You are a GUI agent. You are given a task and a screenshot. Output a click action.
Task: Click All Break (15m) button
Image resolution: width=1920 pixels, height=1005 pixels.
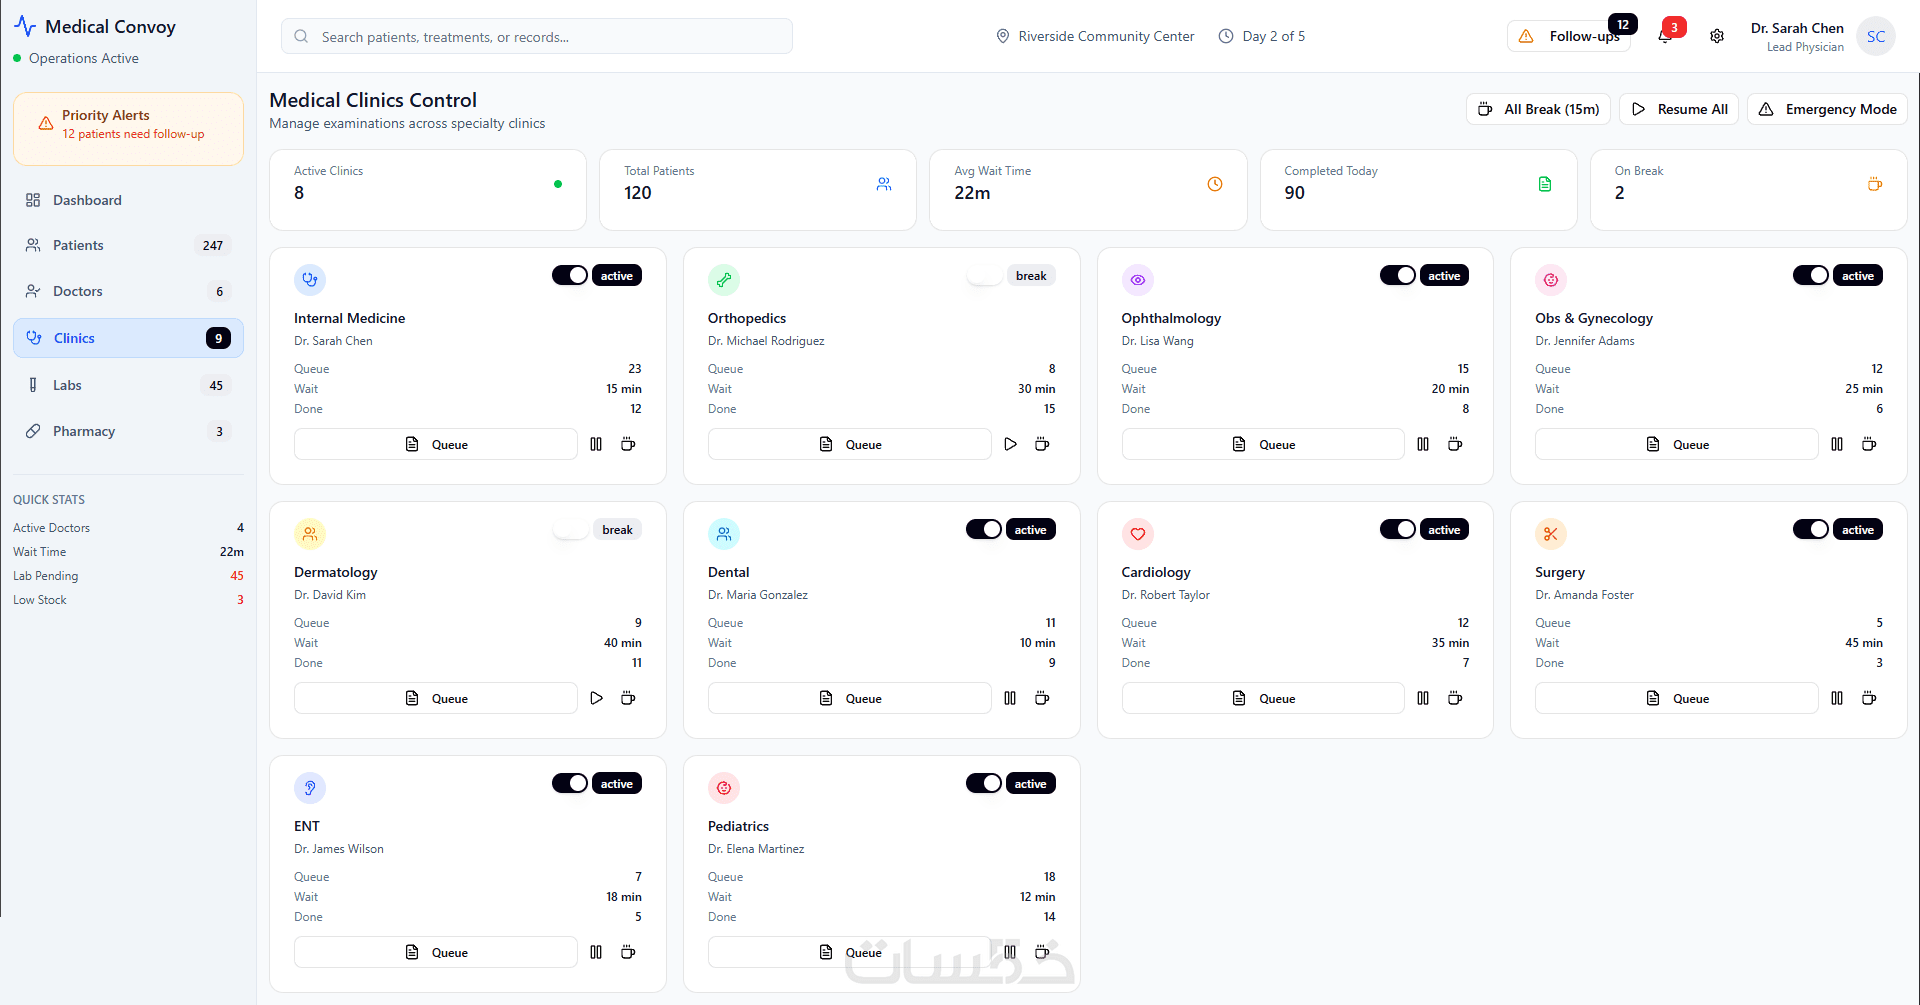point(1538,109)
